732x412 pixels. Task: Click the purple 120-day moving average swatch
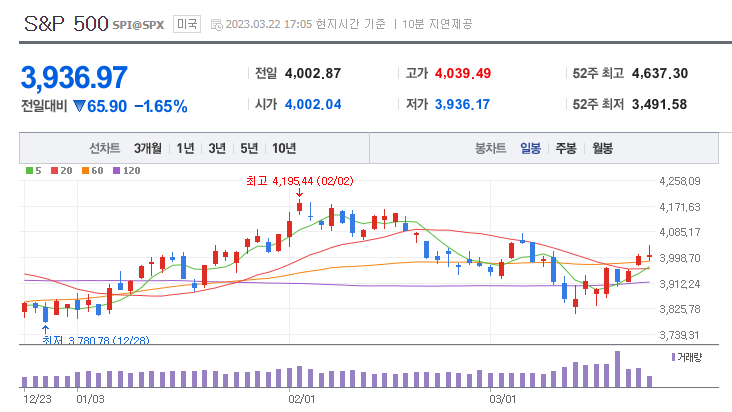[x=117, y=171]
